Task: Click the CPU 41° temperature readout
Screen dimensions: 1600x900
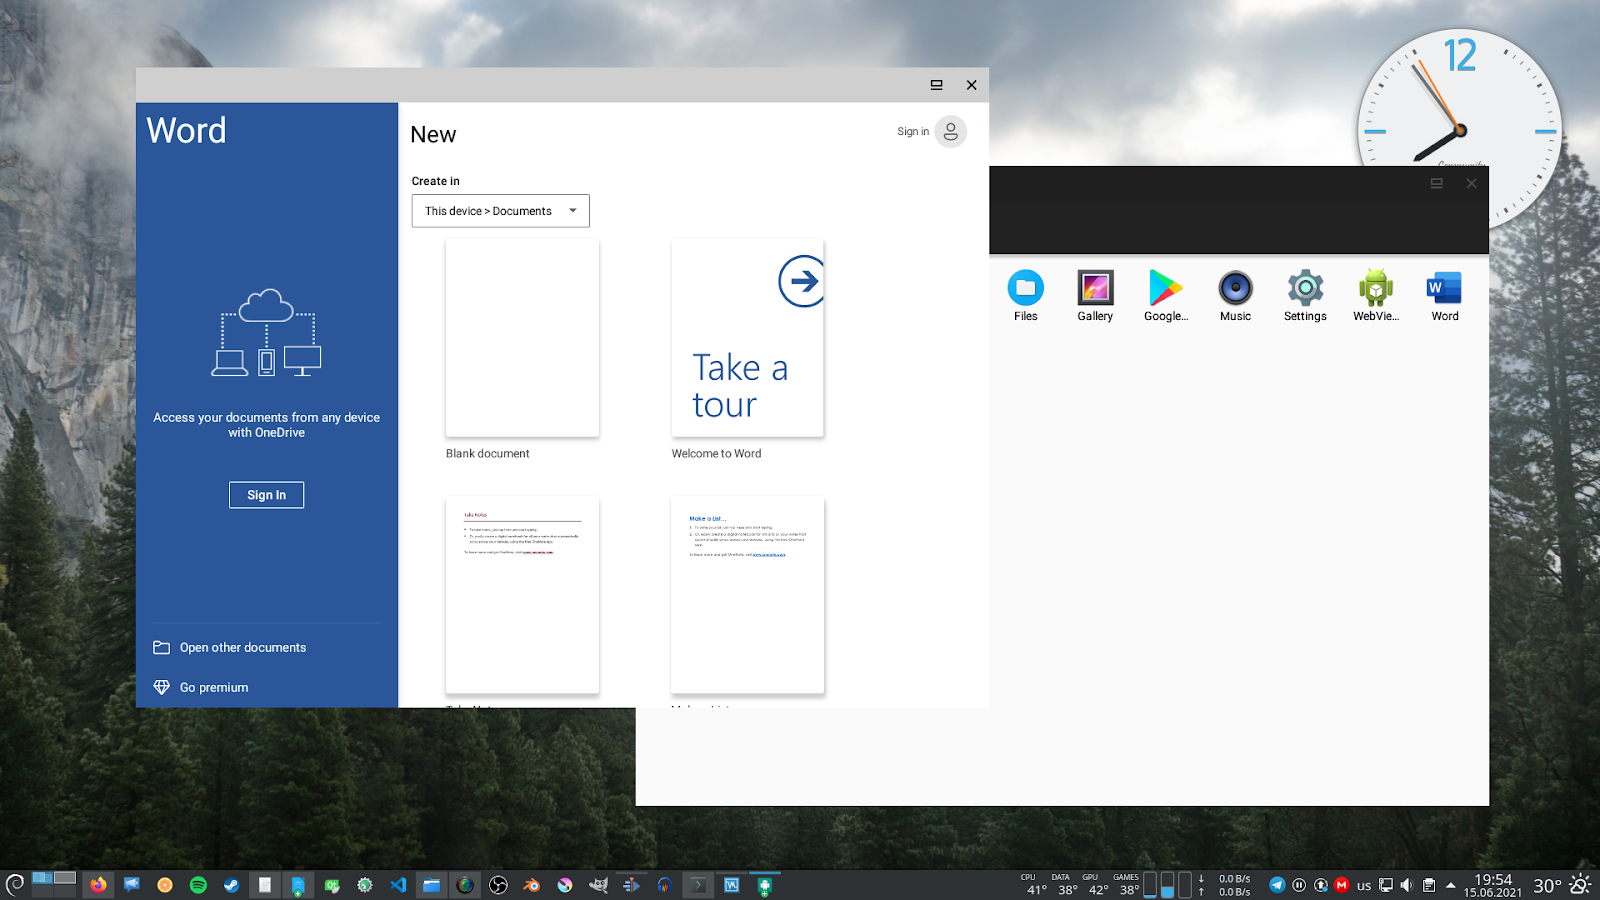Action: point(1036,885)
